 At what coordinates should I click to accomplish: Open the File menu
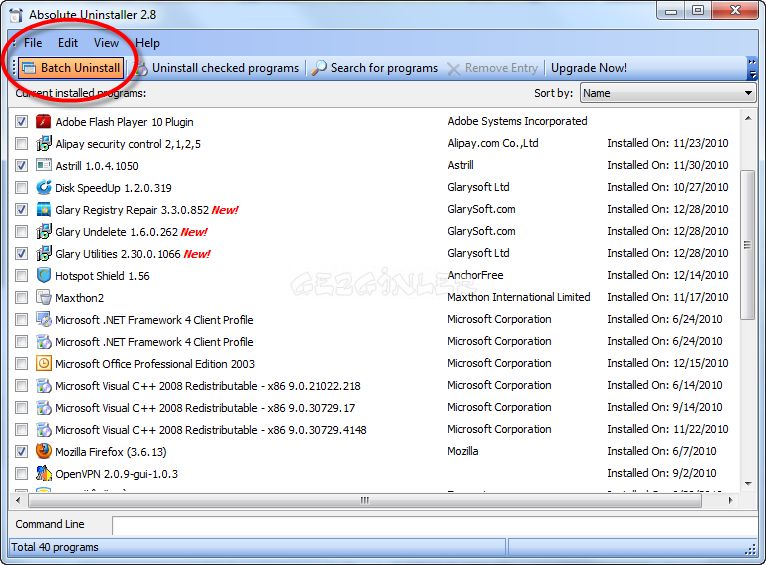33,43
